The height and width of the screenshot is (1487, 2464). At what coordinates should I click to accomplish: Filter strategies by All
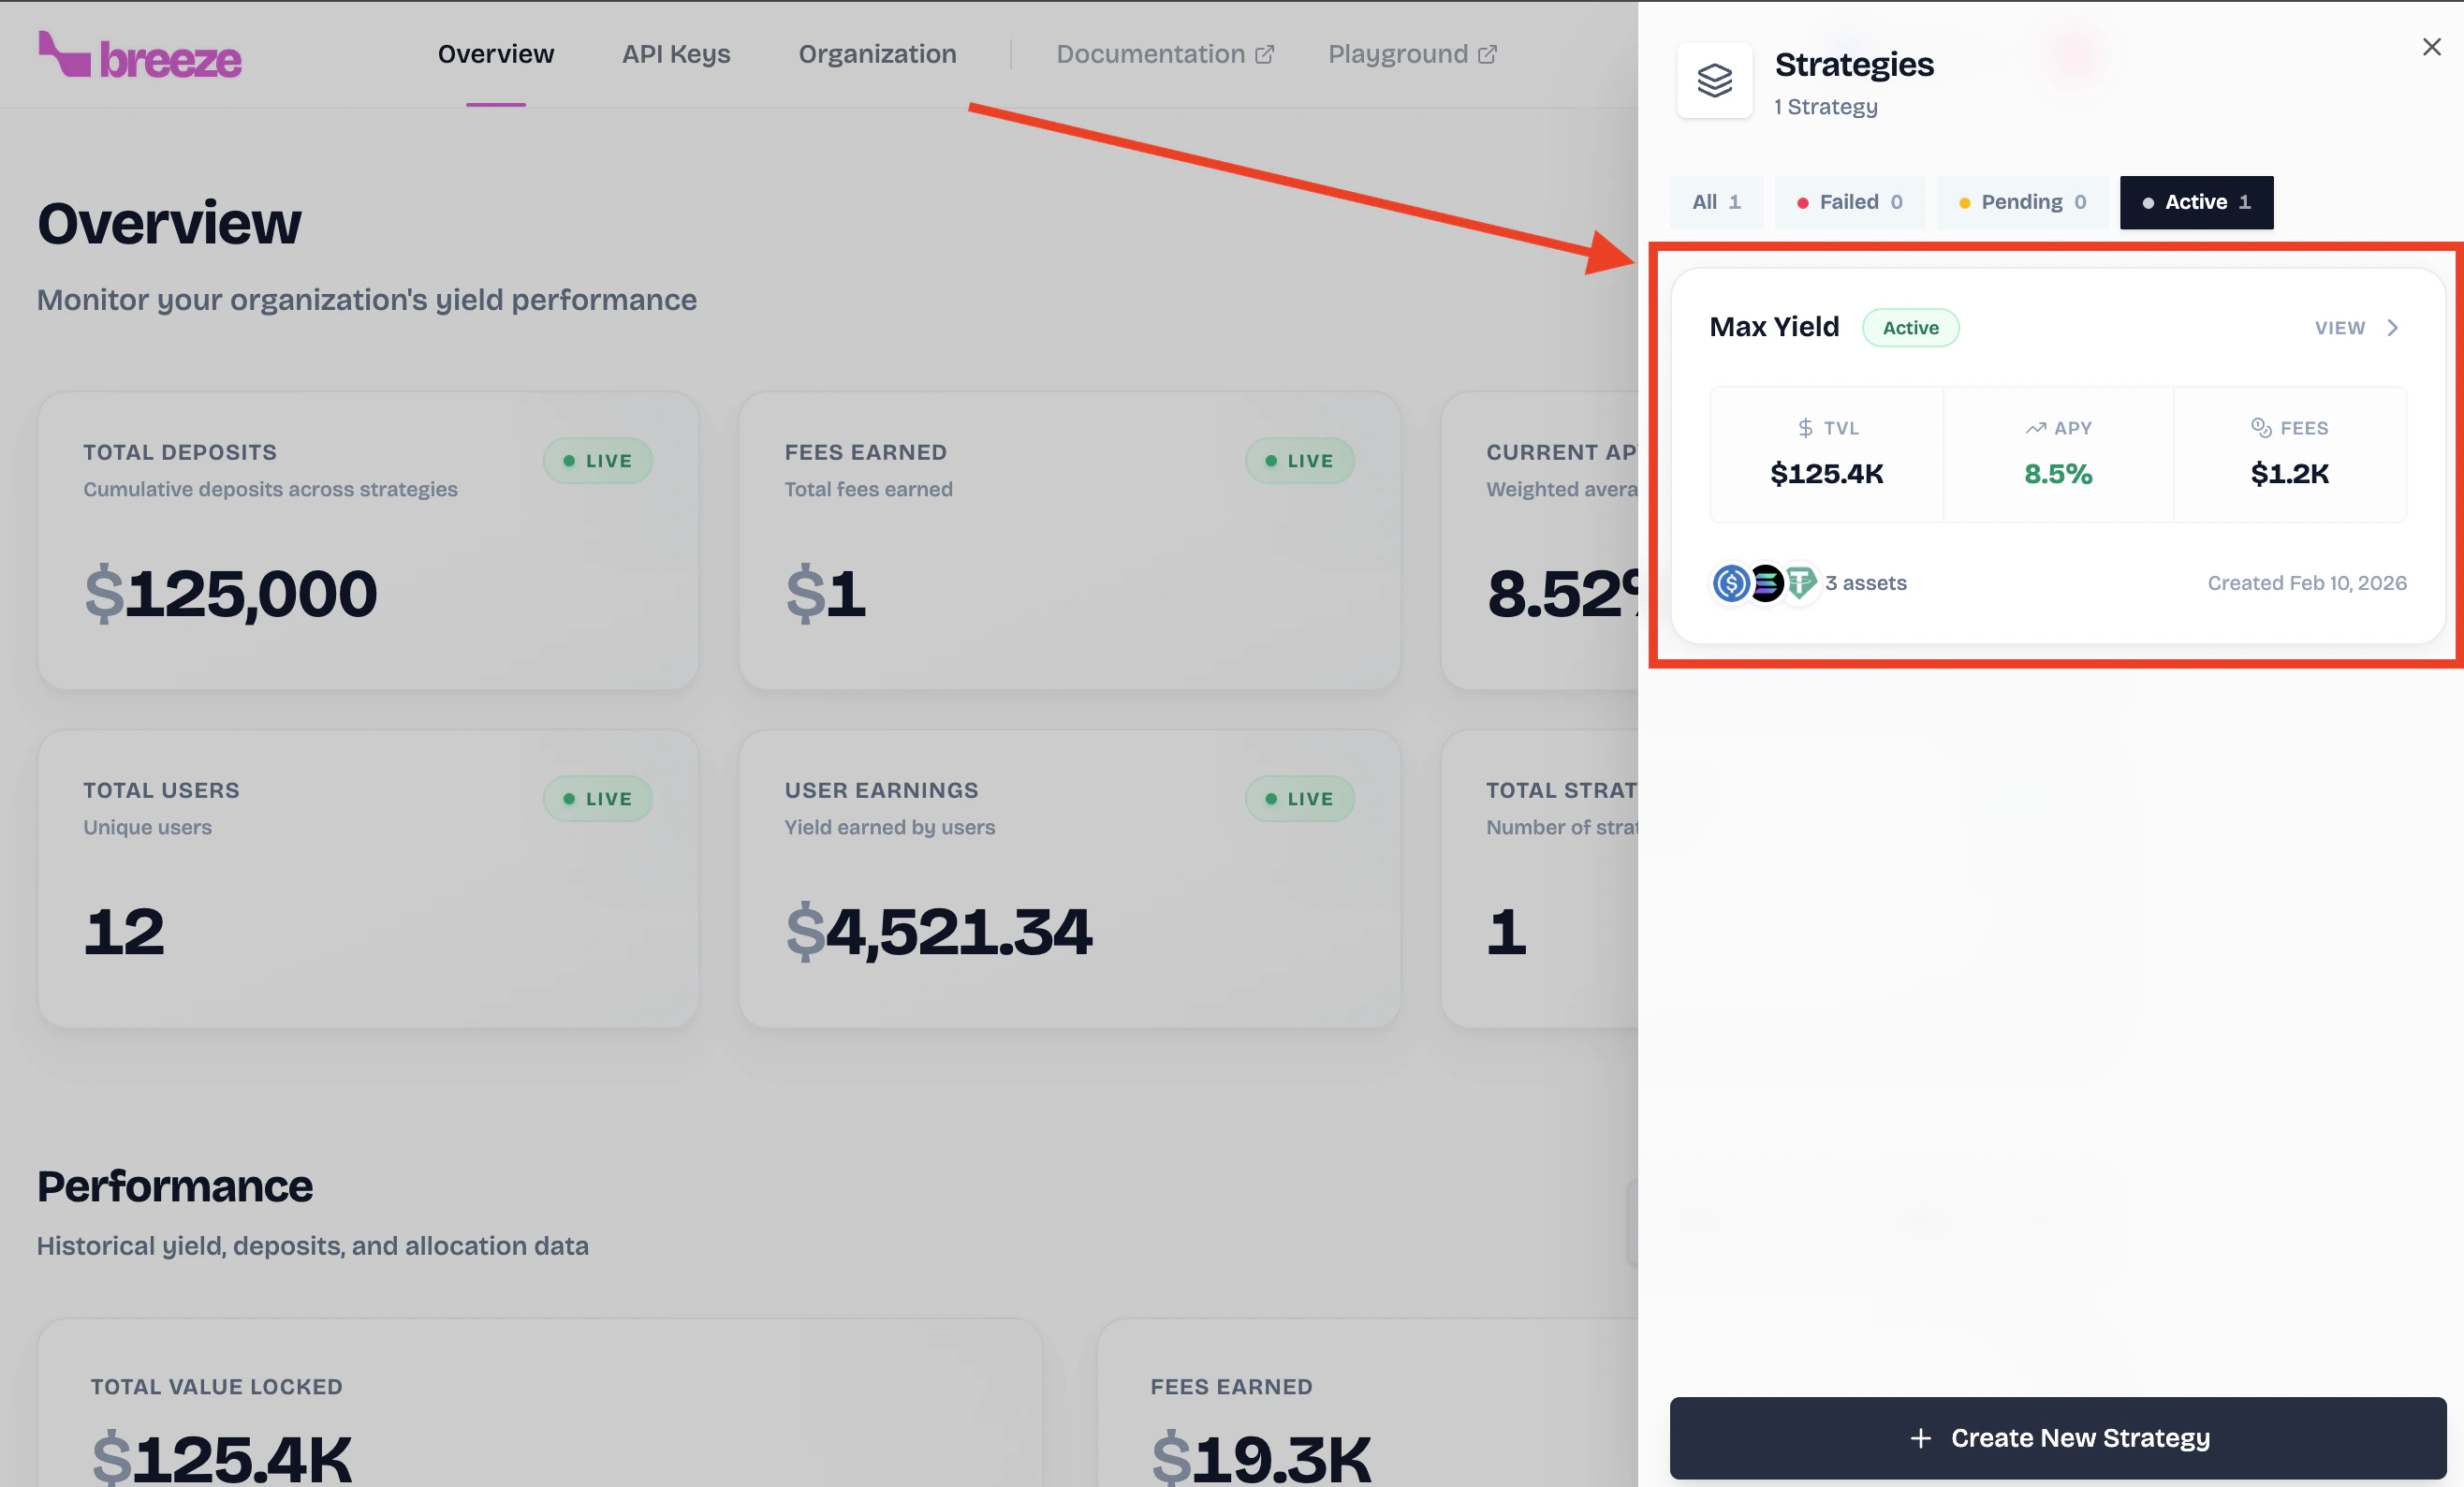[x=1716, y=202]
